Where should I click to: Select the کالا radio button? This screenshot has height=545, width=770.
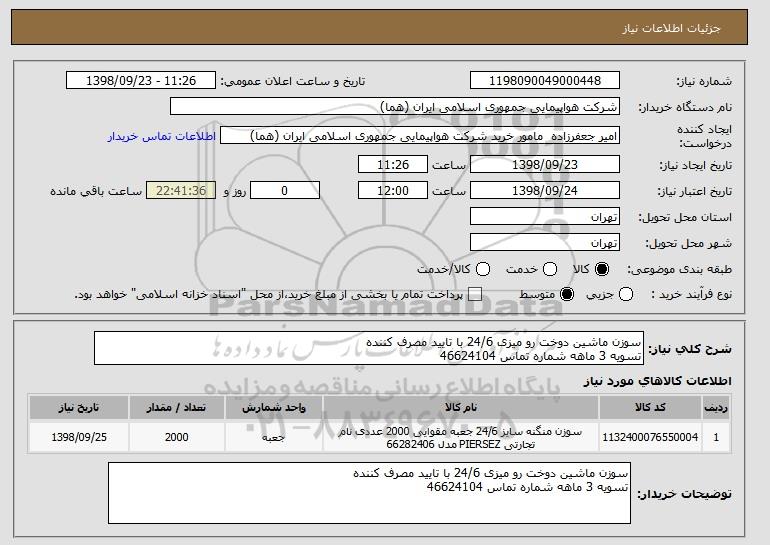click(602, 269)
